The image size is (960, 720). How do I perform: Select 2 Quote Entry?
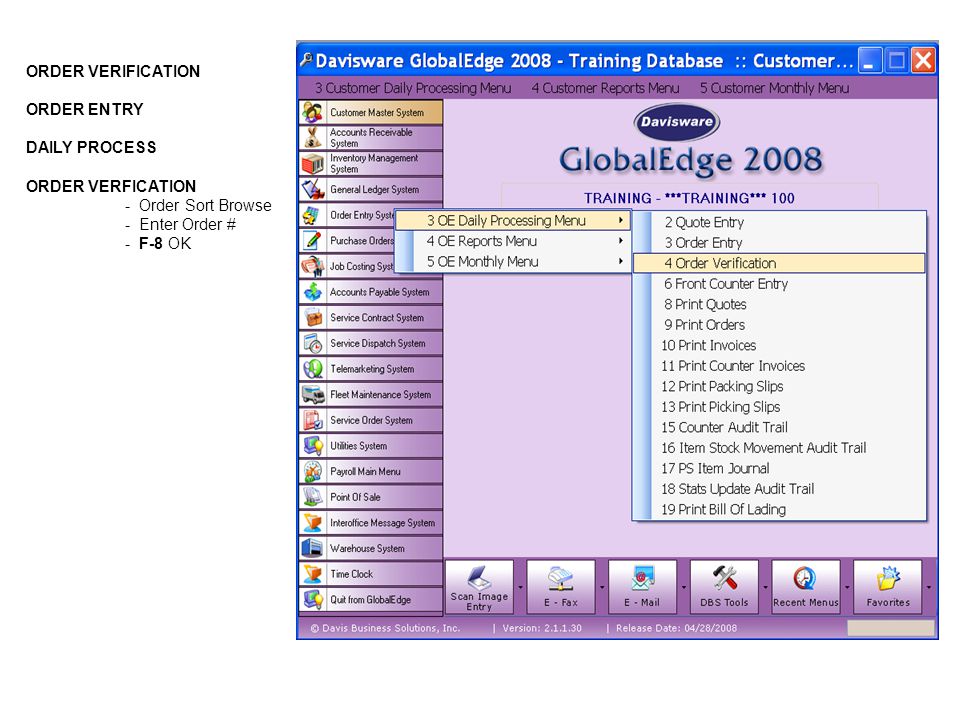pos(779,222)
